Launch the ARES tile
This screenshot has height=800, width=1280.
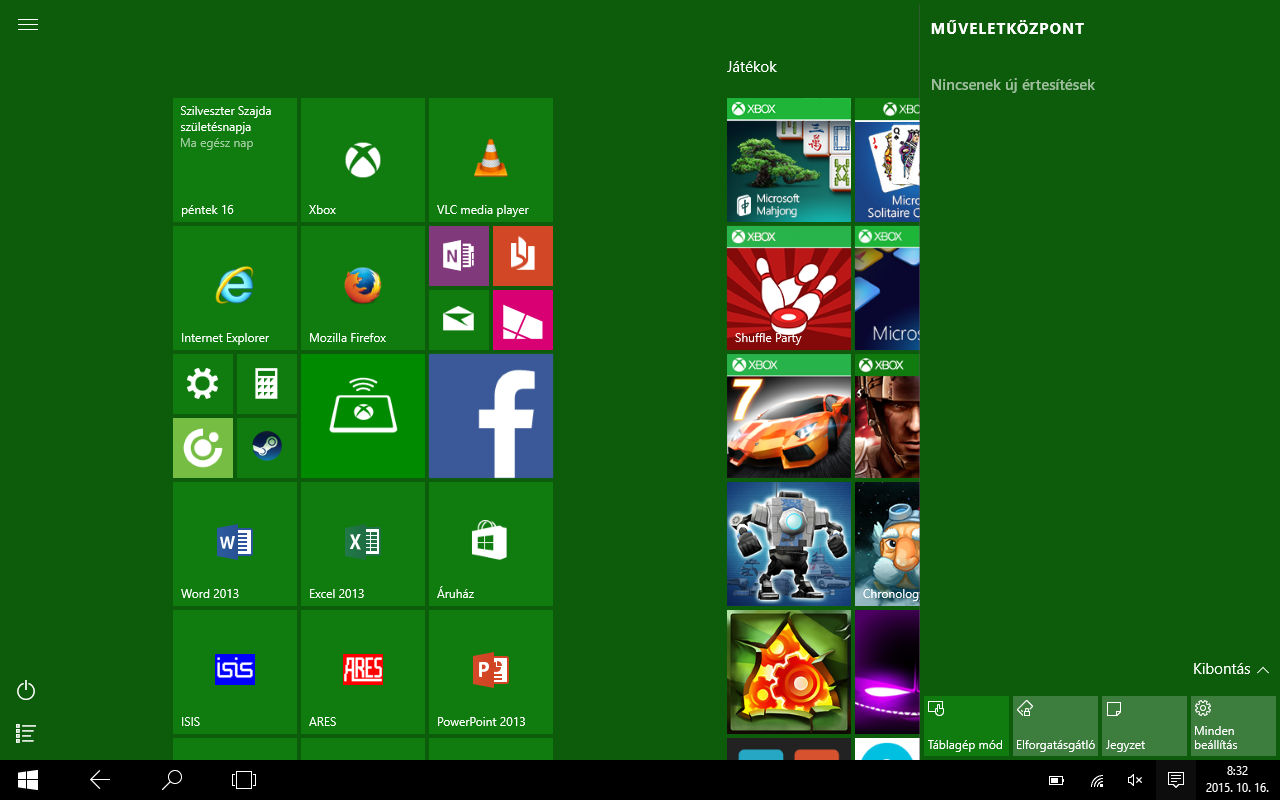[x=363, y=672]
